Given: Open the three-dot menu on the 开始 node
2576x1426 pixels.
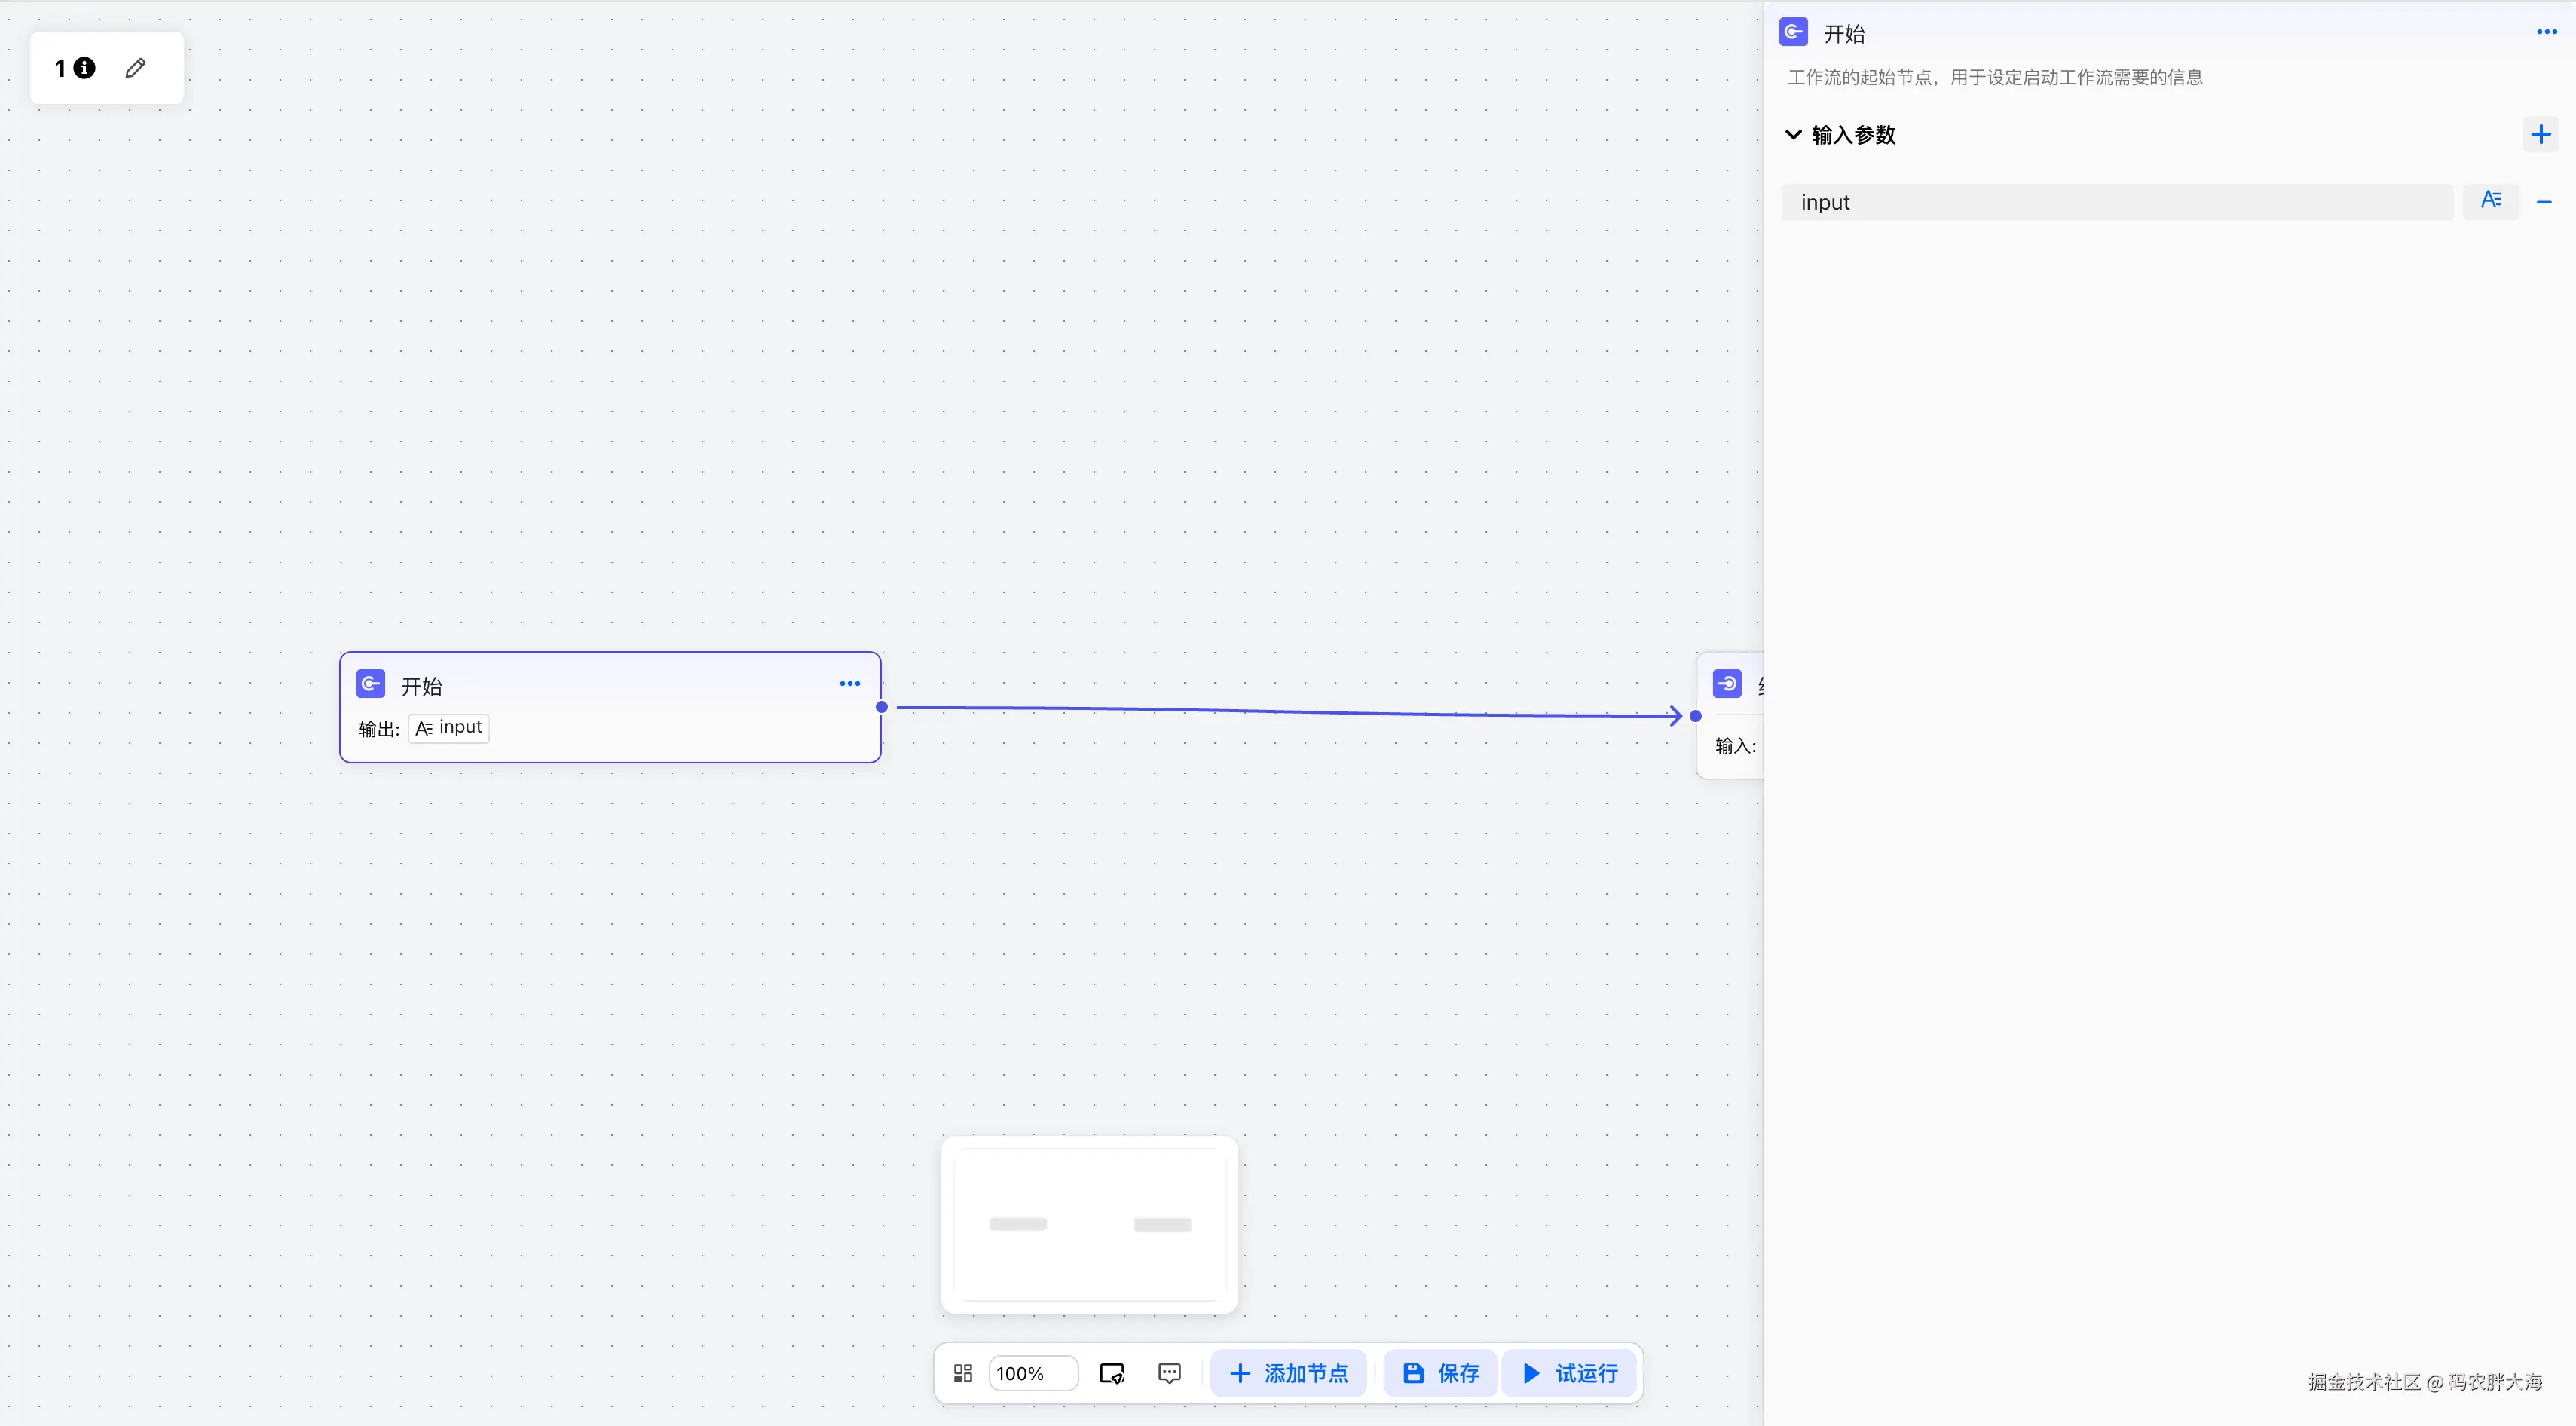Looking at the screenshot, I should 849,684.
